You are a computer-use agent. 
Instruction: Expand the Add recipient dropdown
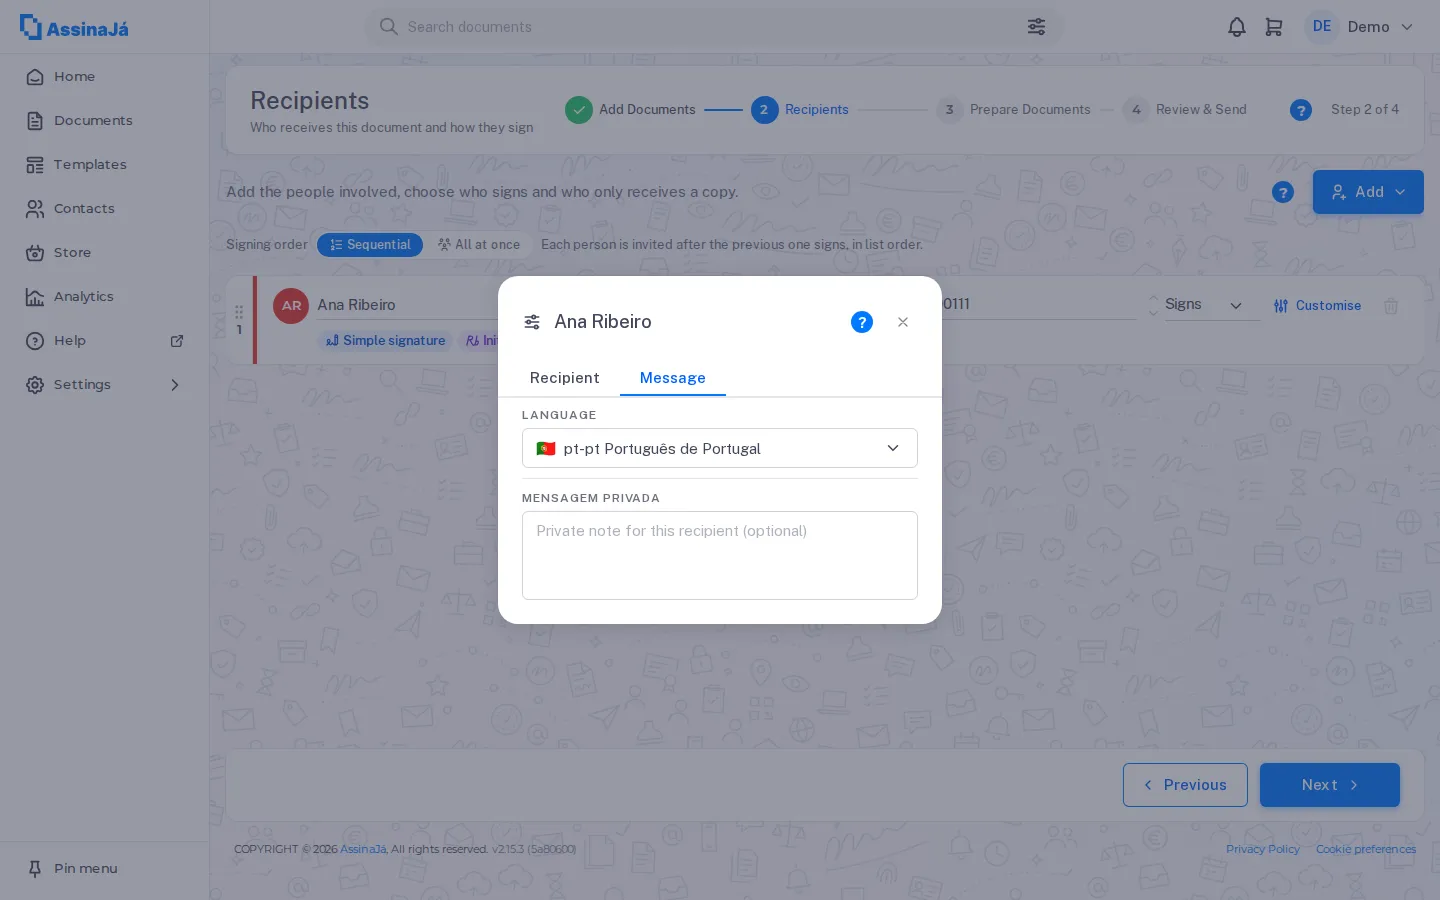pos(1368,192)
